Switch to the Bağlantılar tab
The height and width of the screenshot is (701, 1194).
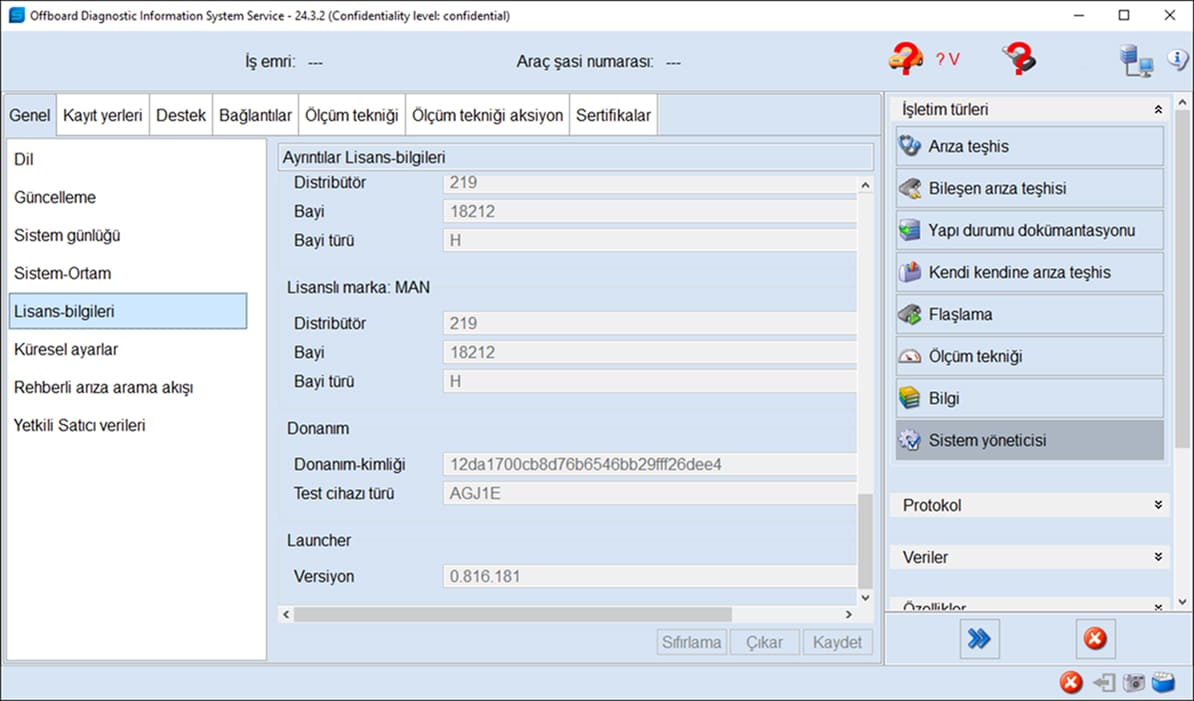click(256, 116)
